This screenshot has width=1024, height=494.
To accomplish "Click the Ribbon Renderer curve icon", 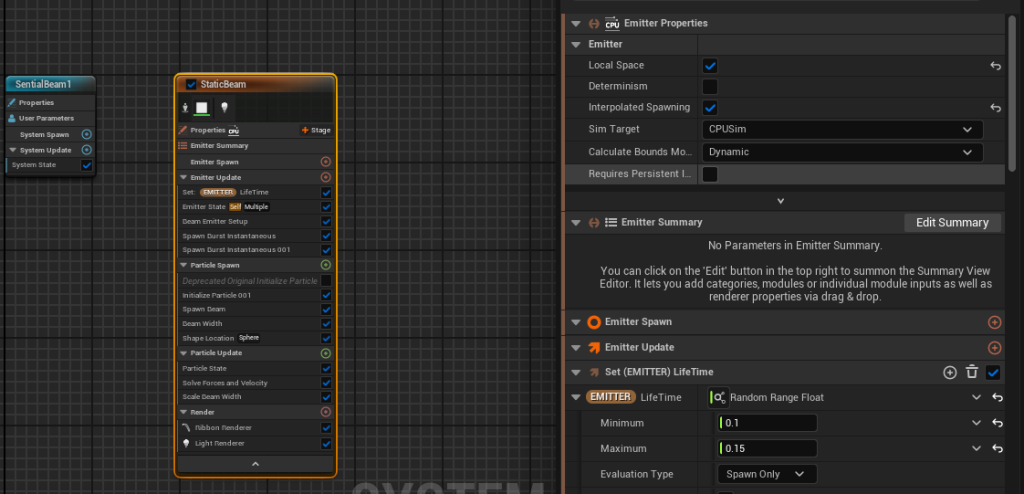I will (187, 427).
